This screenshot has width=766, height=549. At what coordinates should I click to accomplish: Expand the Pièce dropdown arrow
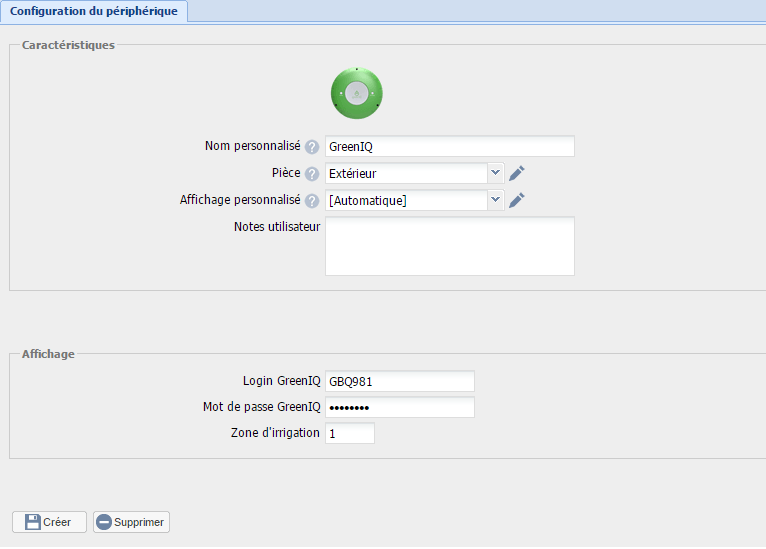pyautogui.click(x=496, y=173)
